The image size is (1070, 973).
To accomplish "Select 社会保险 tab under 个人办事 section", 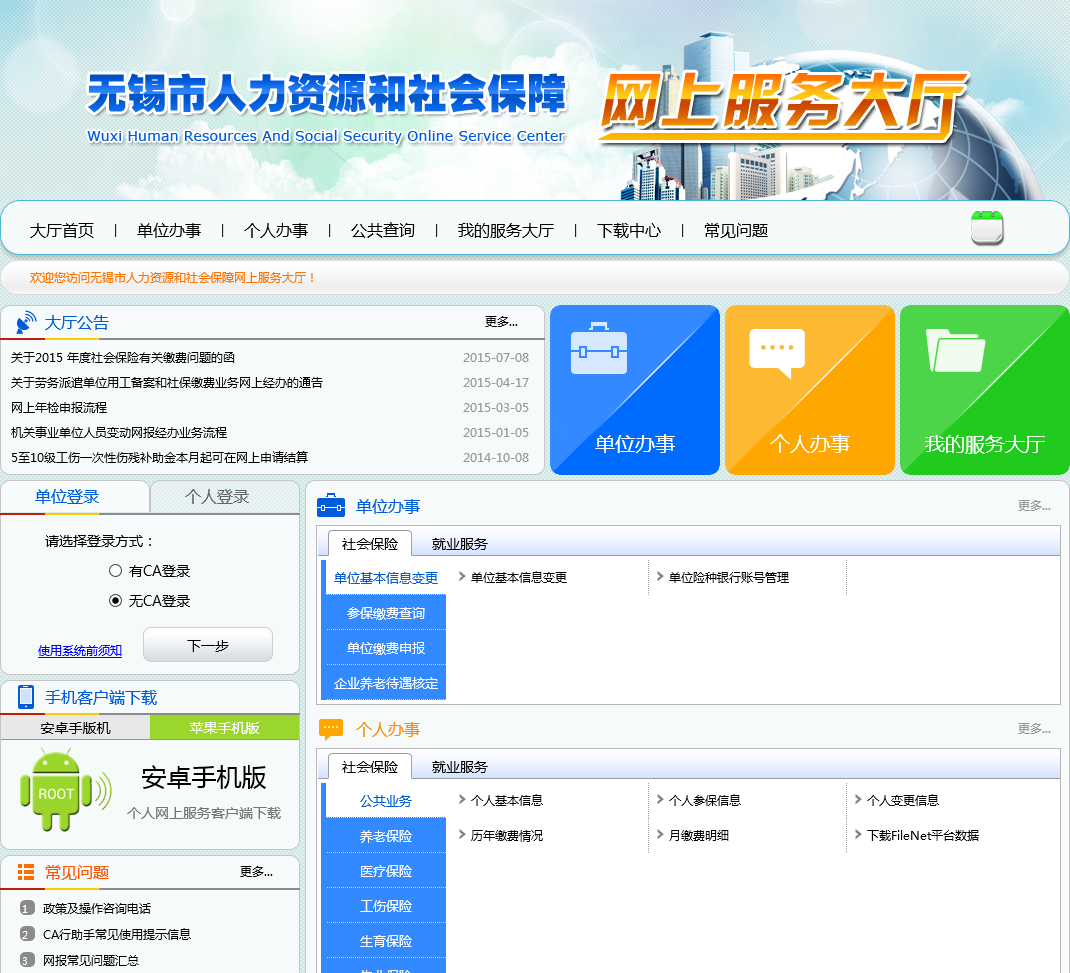I will (370, 767).
